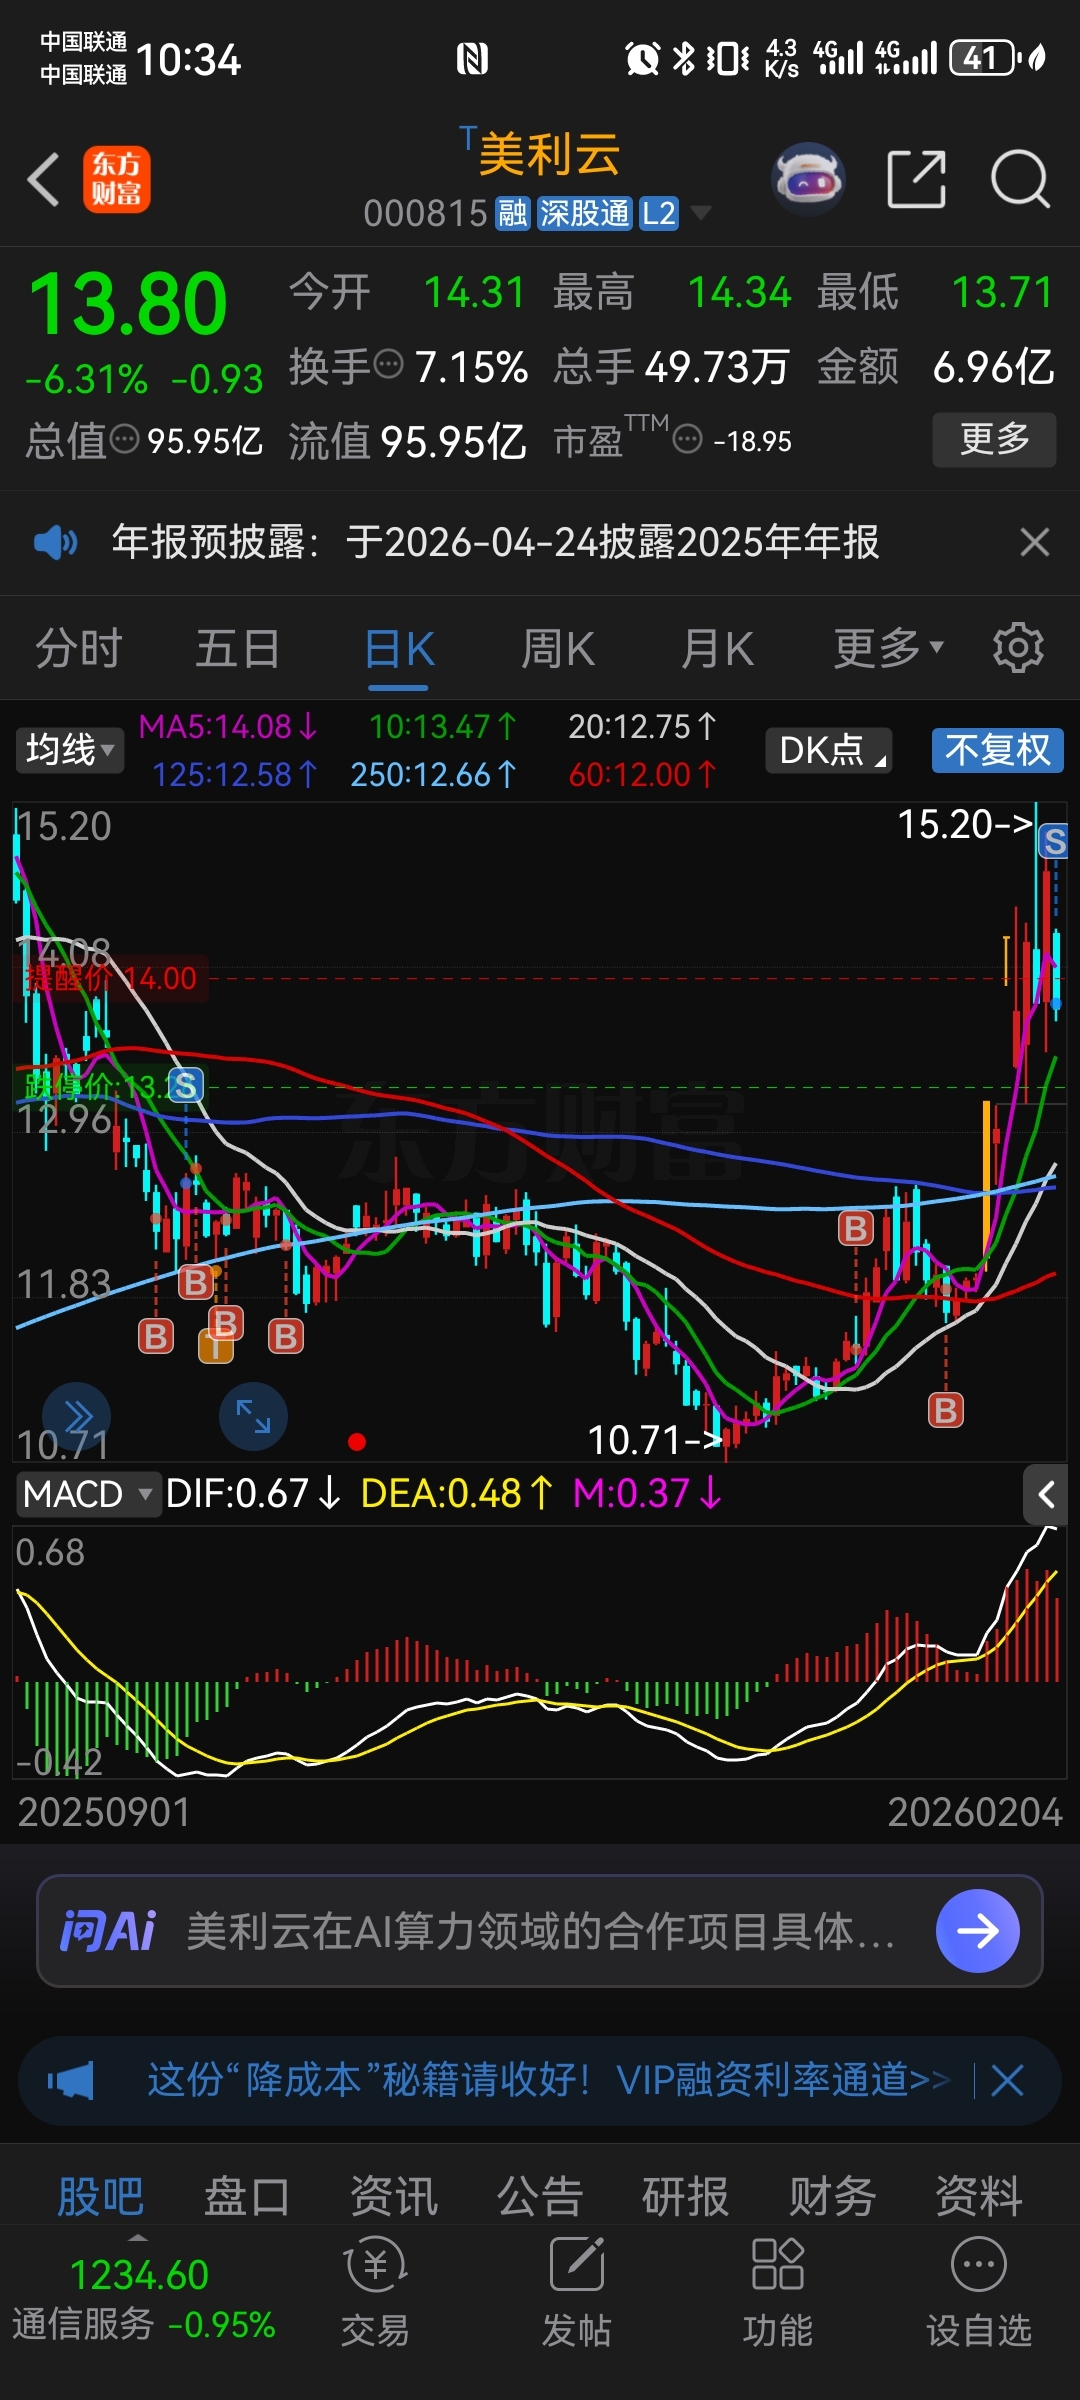
Task: Open the 资讯 tab
Action: point(394,2197)
